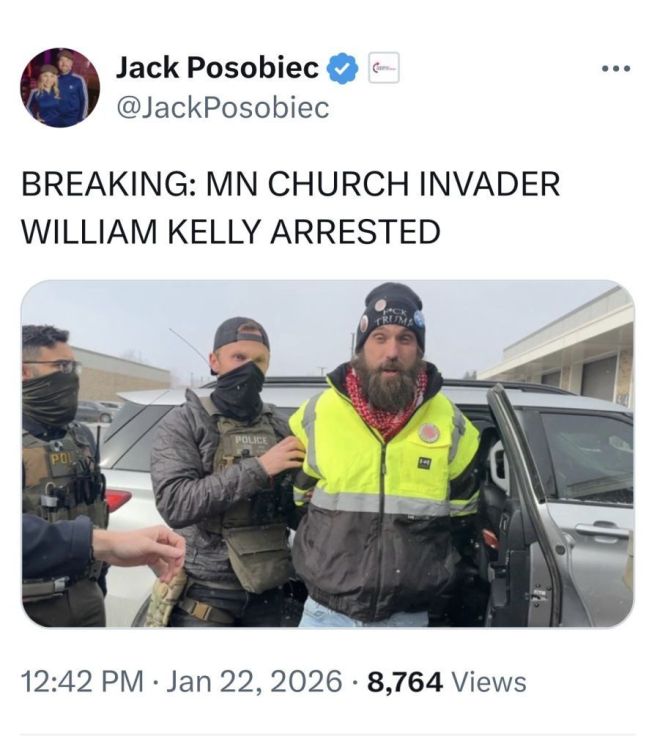
Task: Open the tweet's three-dot more options menu
Action: click(616, 69)
